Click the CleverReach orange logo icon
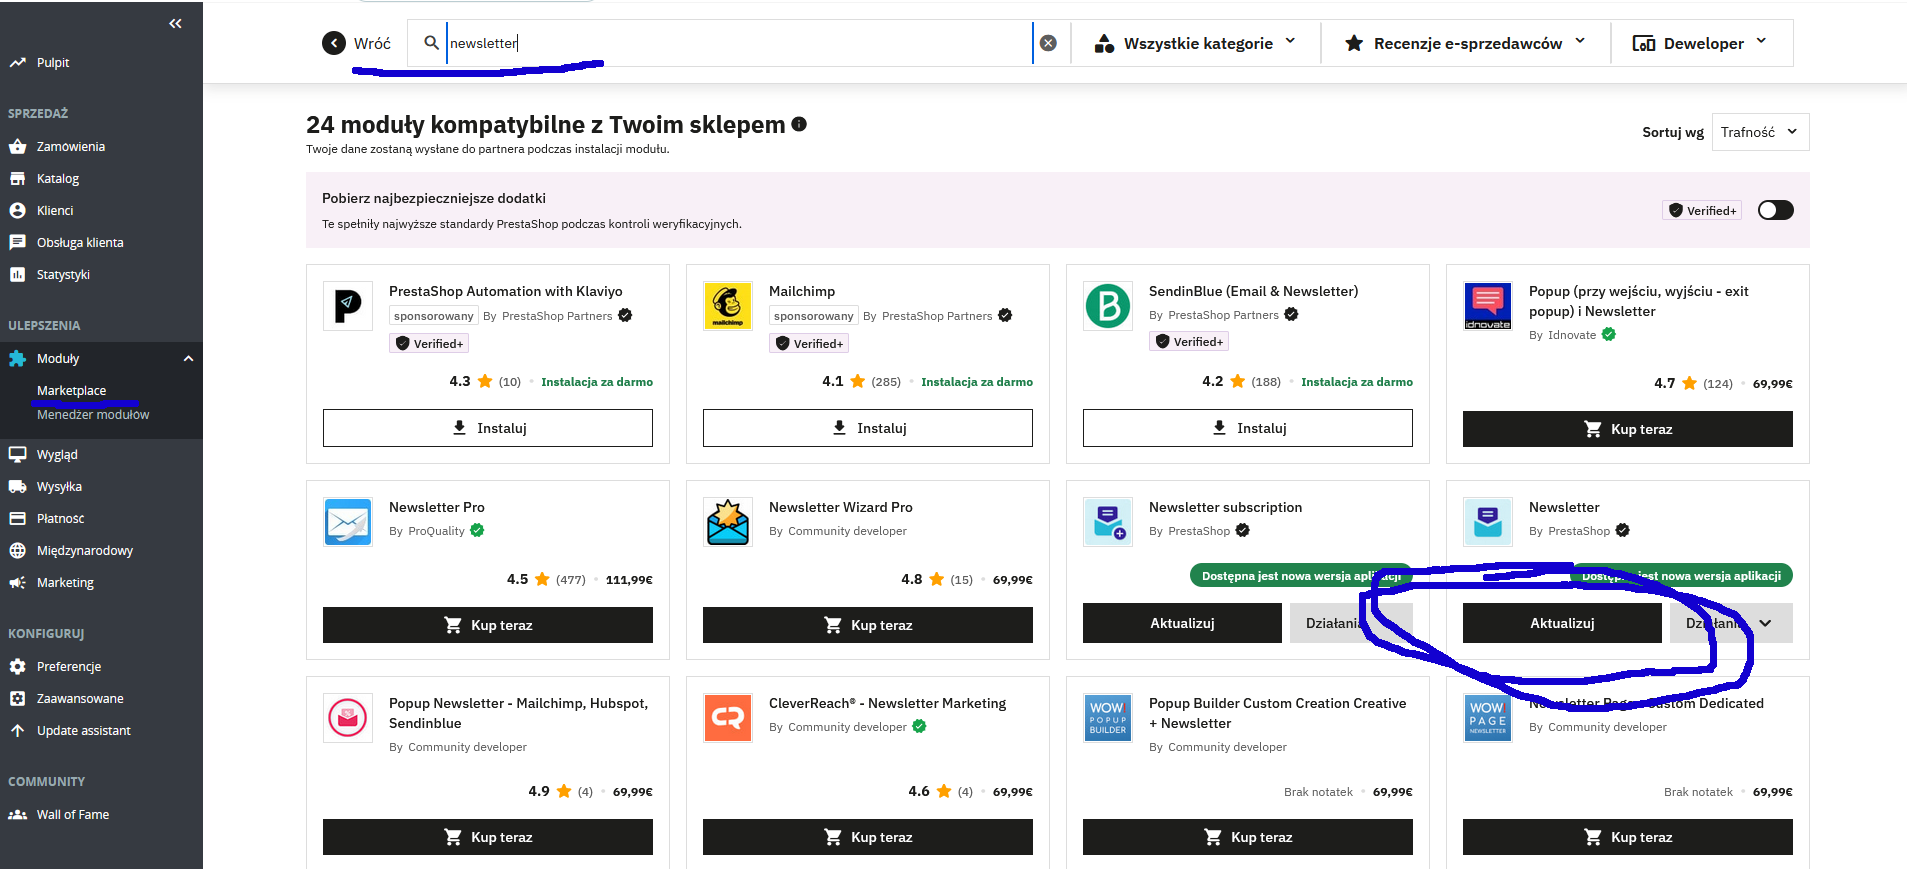 click(728, 718)
